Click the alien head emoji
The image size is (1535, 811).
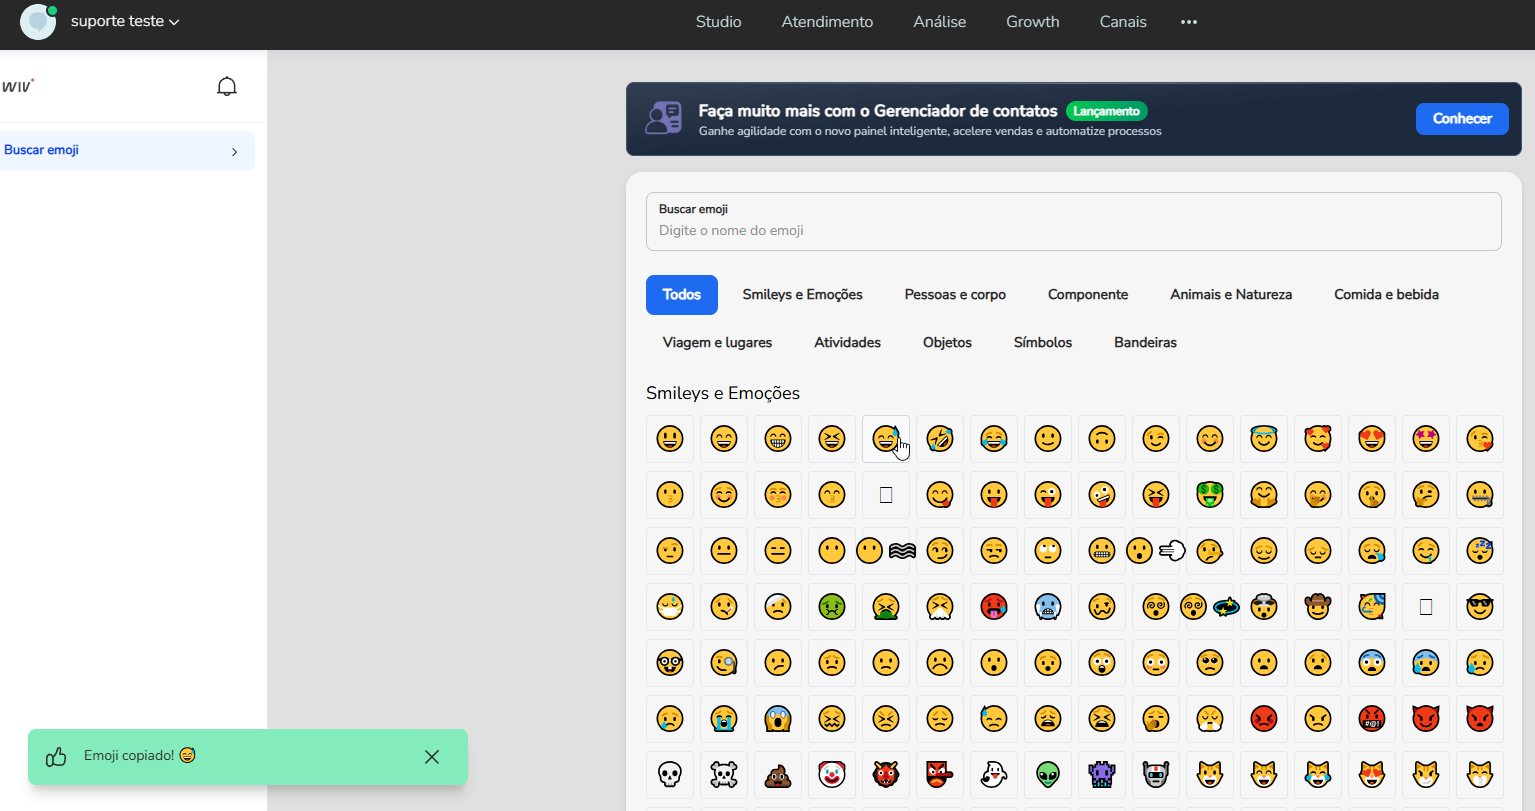[x=1048, y=775]
